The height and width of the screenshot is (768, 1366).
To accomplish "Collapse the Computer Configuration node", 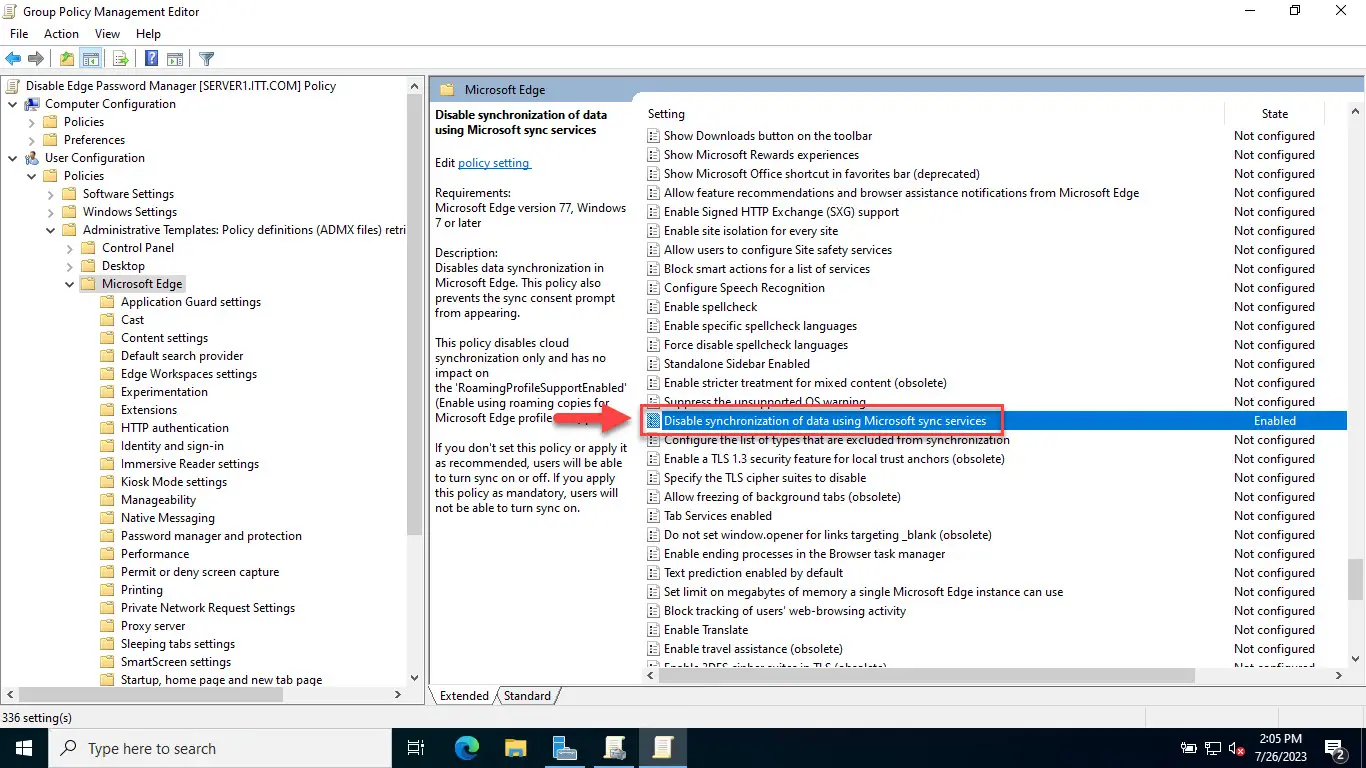I will pos(12,104).
